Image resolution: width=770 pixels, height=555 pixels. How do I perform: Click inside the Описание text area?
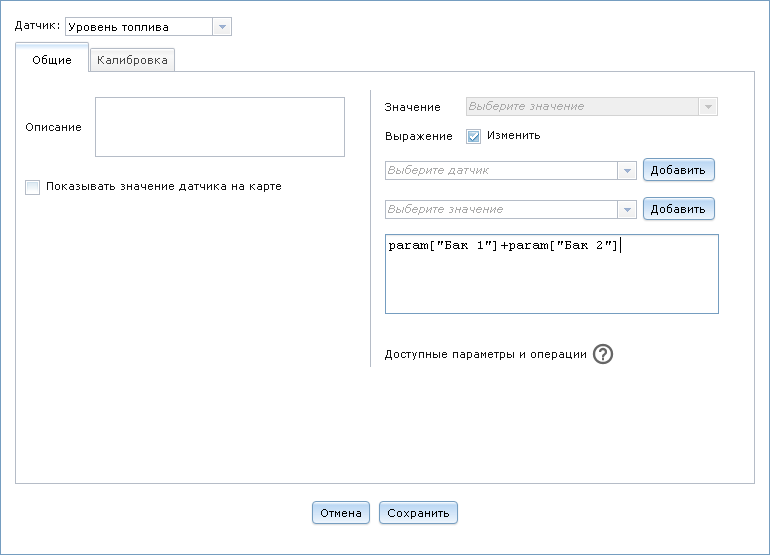(x=220, y=127)
